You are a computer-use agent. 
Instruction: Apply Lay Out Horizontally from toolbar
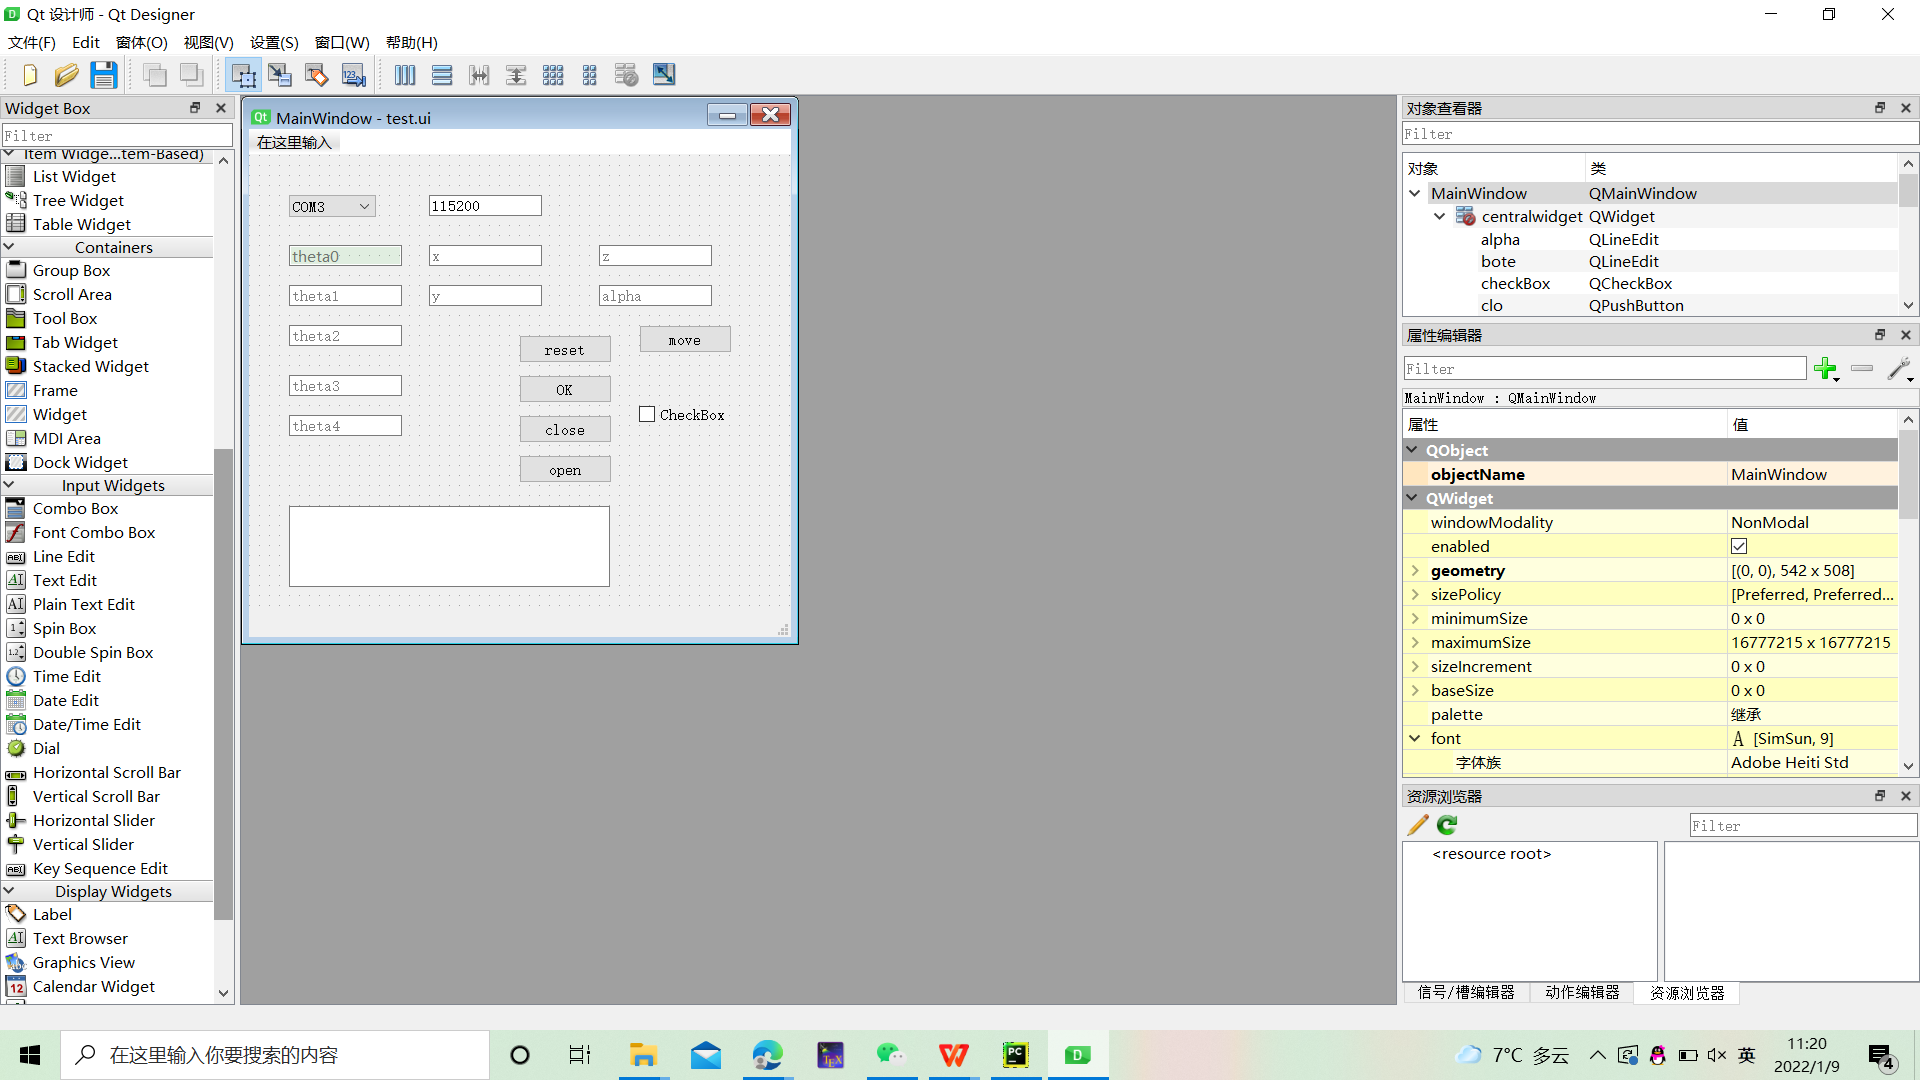(x=405, y=75)
